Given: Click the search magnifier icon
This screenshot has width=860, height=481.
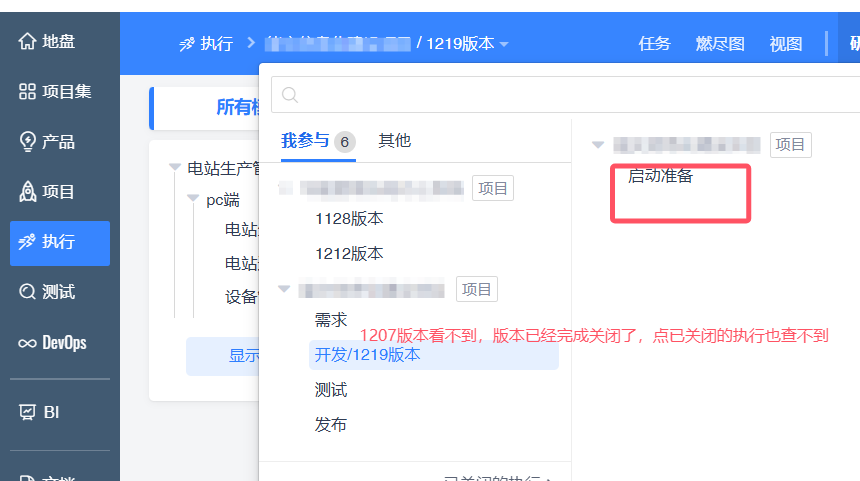Looking at the screenshot, I should (x=290, y=95).
